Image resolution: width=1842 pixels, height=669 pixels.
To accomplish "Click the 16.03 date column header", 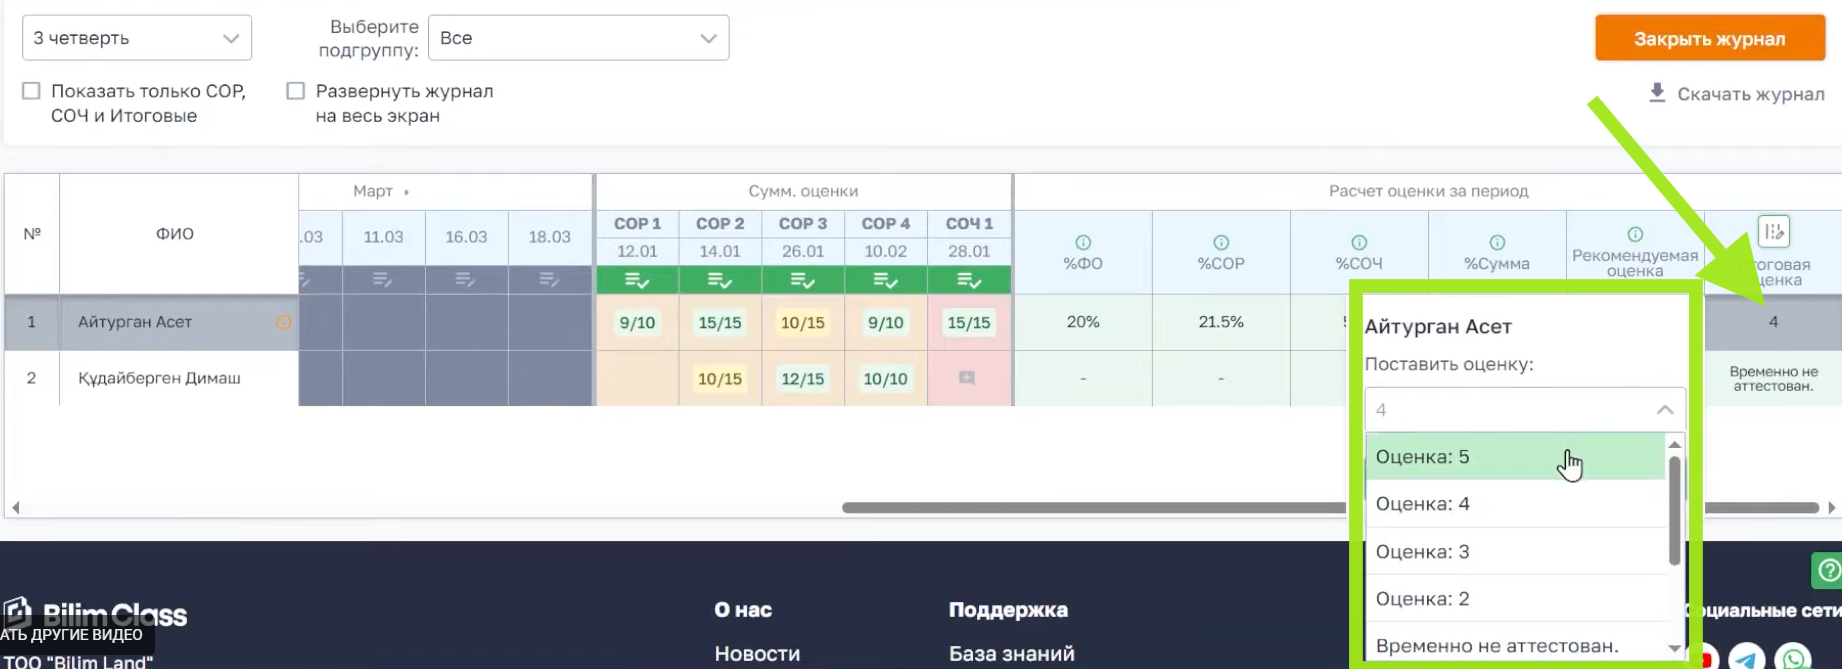I will coord(466,237).
